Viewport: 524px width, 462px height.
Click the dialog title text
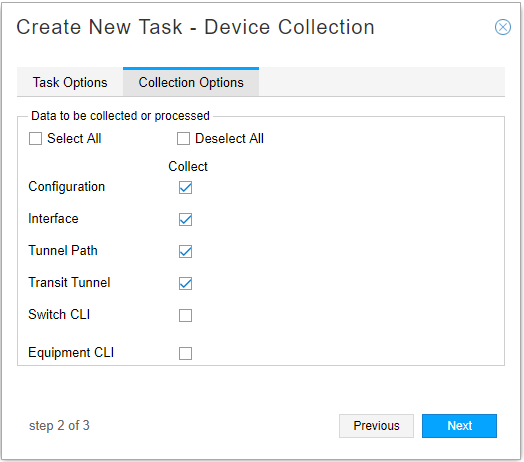pyautogui.click(x=195, y=27)
